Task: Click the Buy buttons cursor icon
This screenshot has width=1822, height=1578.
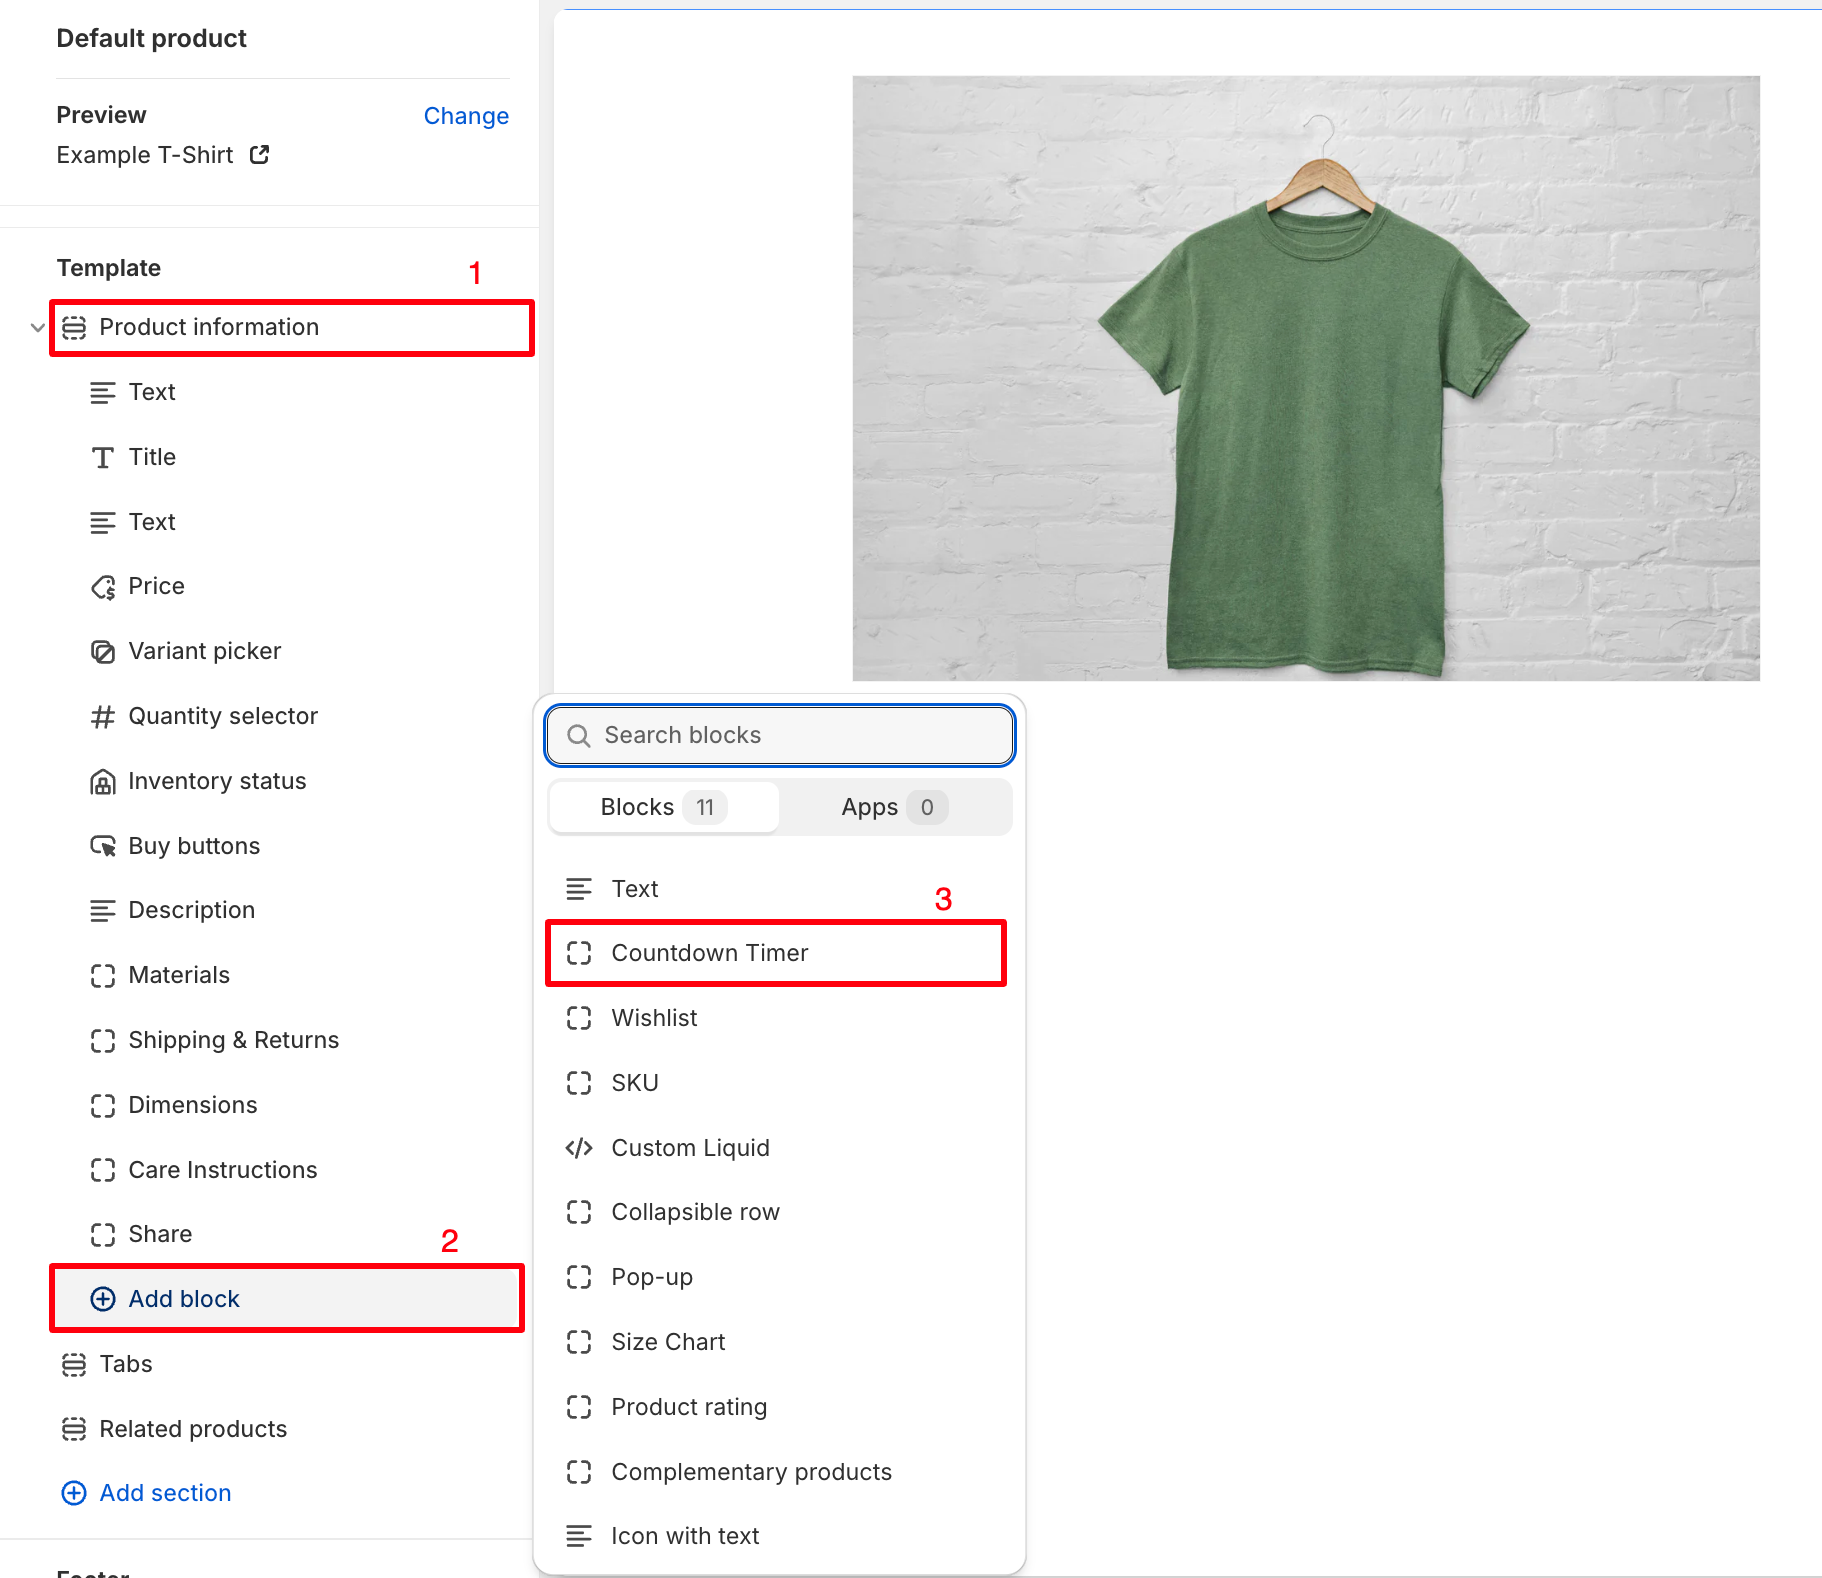Action: pos(103,847)
